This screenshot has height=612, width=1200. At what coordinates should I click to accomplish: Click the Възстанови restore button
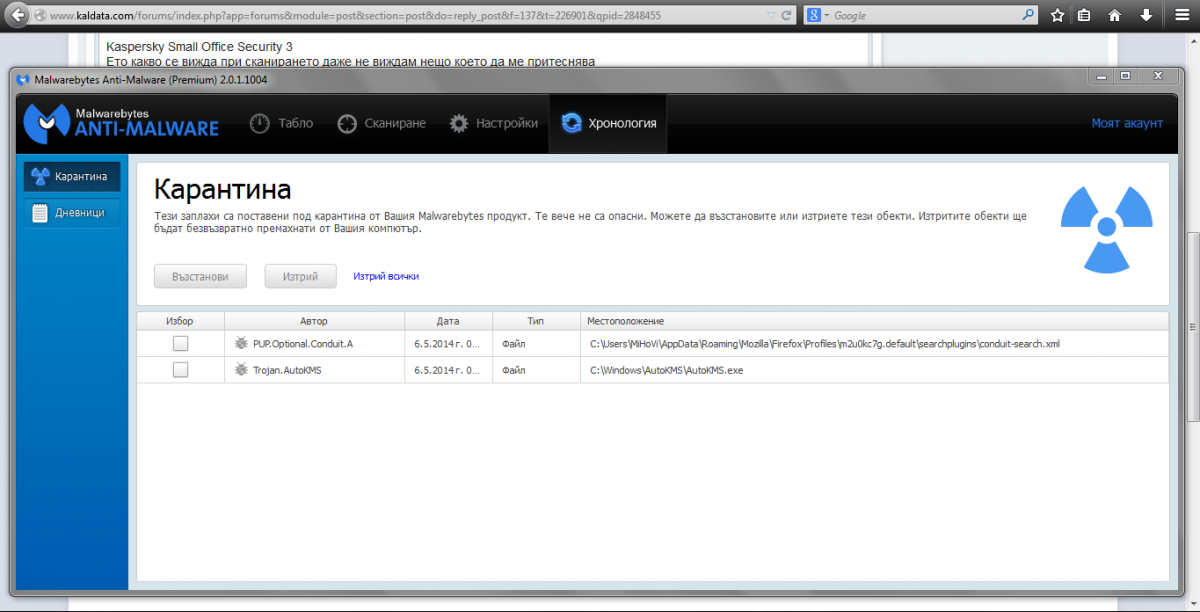coord(200,276)
